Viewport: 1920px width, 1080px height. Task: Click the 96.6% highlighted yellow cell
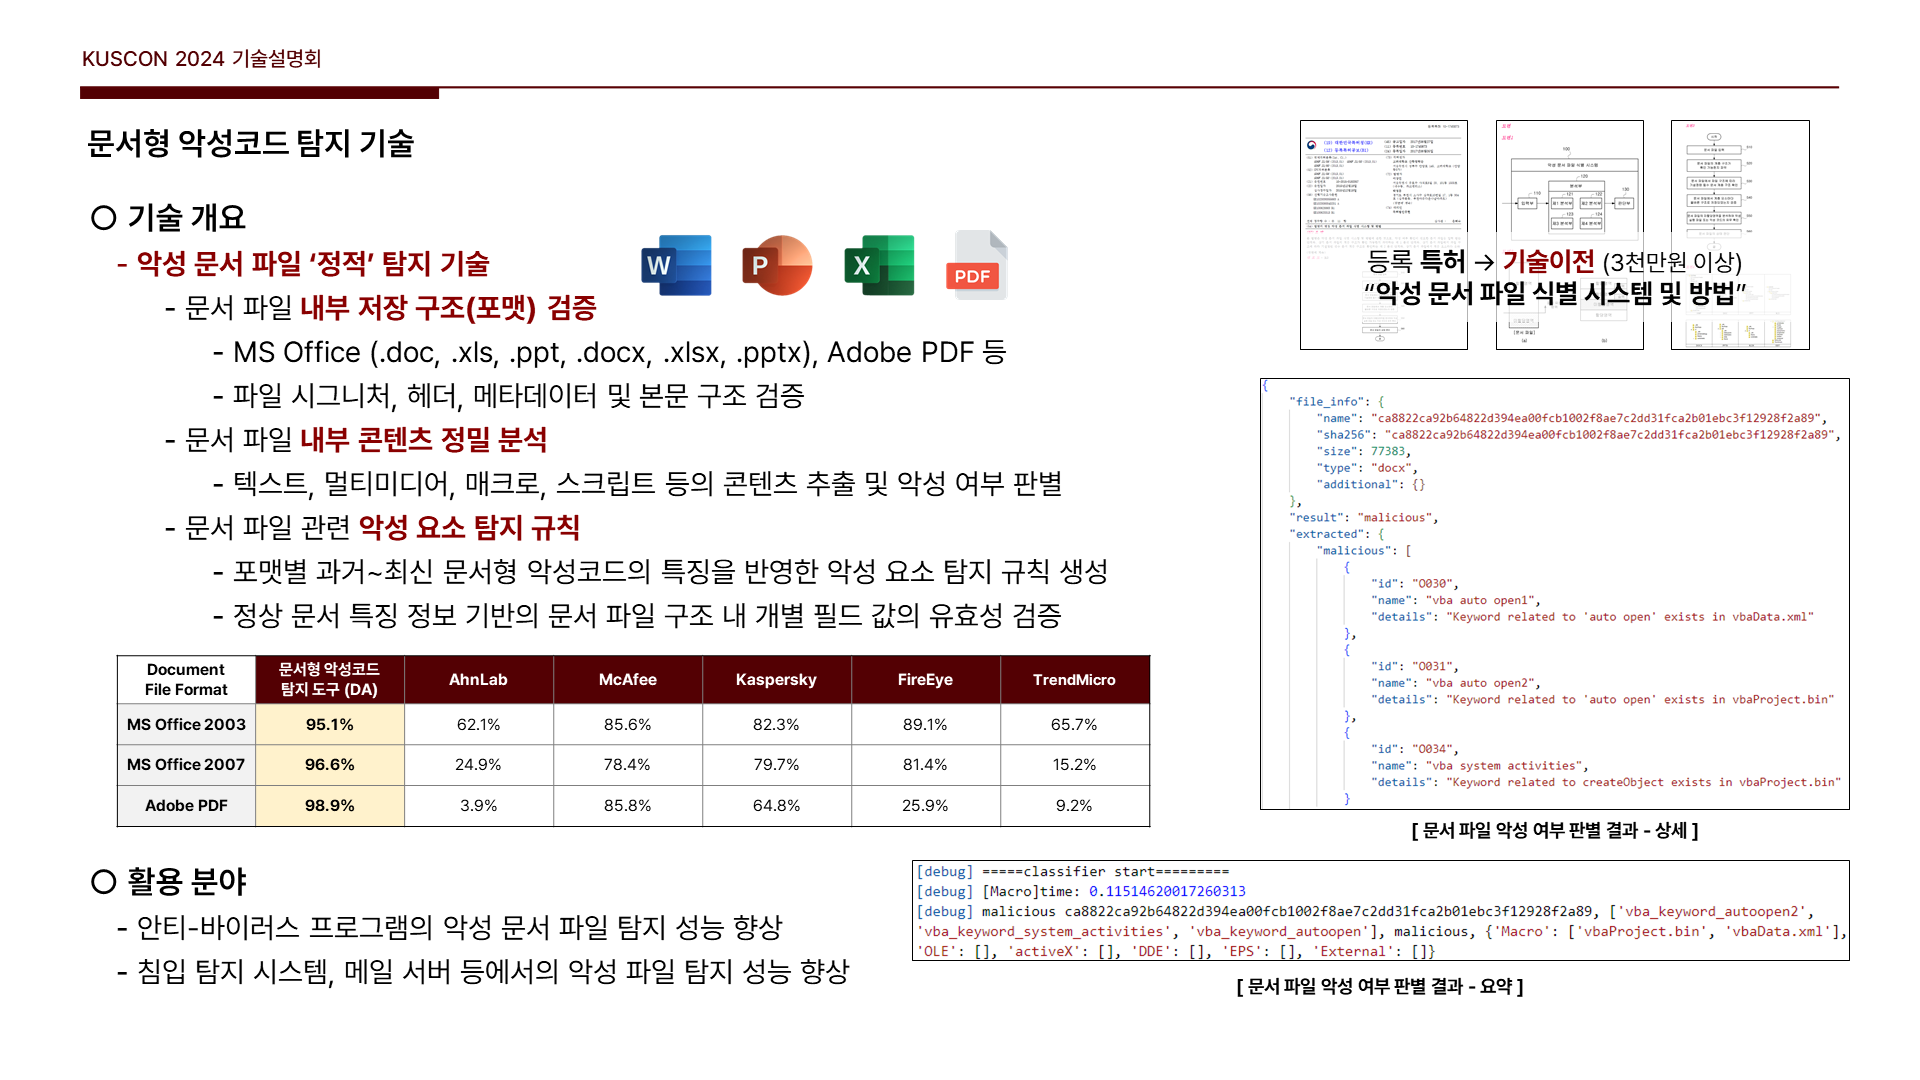(x=329, y=764)
